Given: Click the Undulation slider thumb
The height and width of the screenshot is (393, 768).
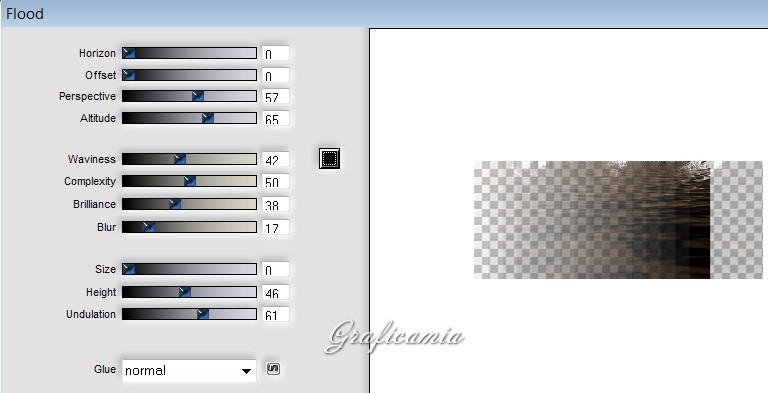Looking at the screenshot, I should (x=203, y=314).
